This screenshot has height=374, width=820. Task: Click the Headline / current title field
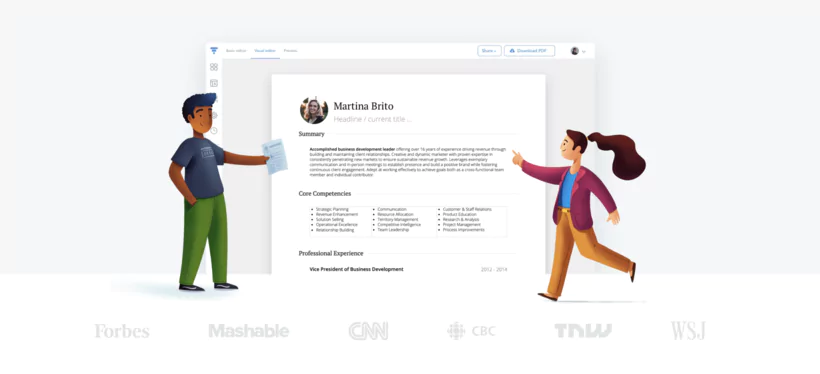(x=373, y=119)
